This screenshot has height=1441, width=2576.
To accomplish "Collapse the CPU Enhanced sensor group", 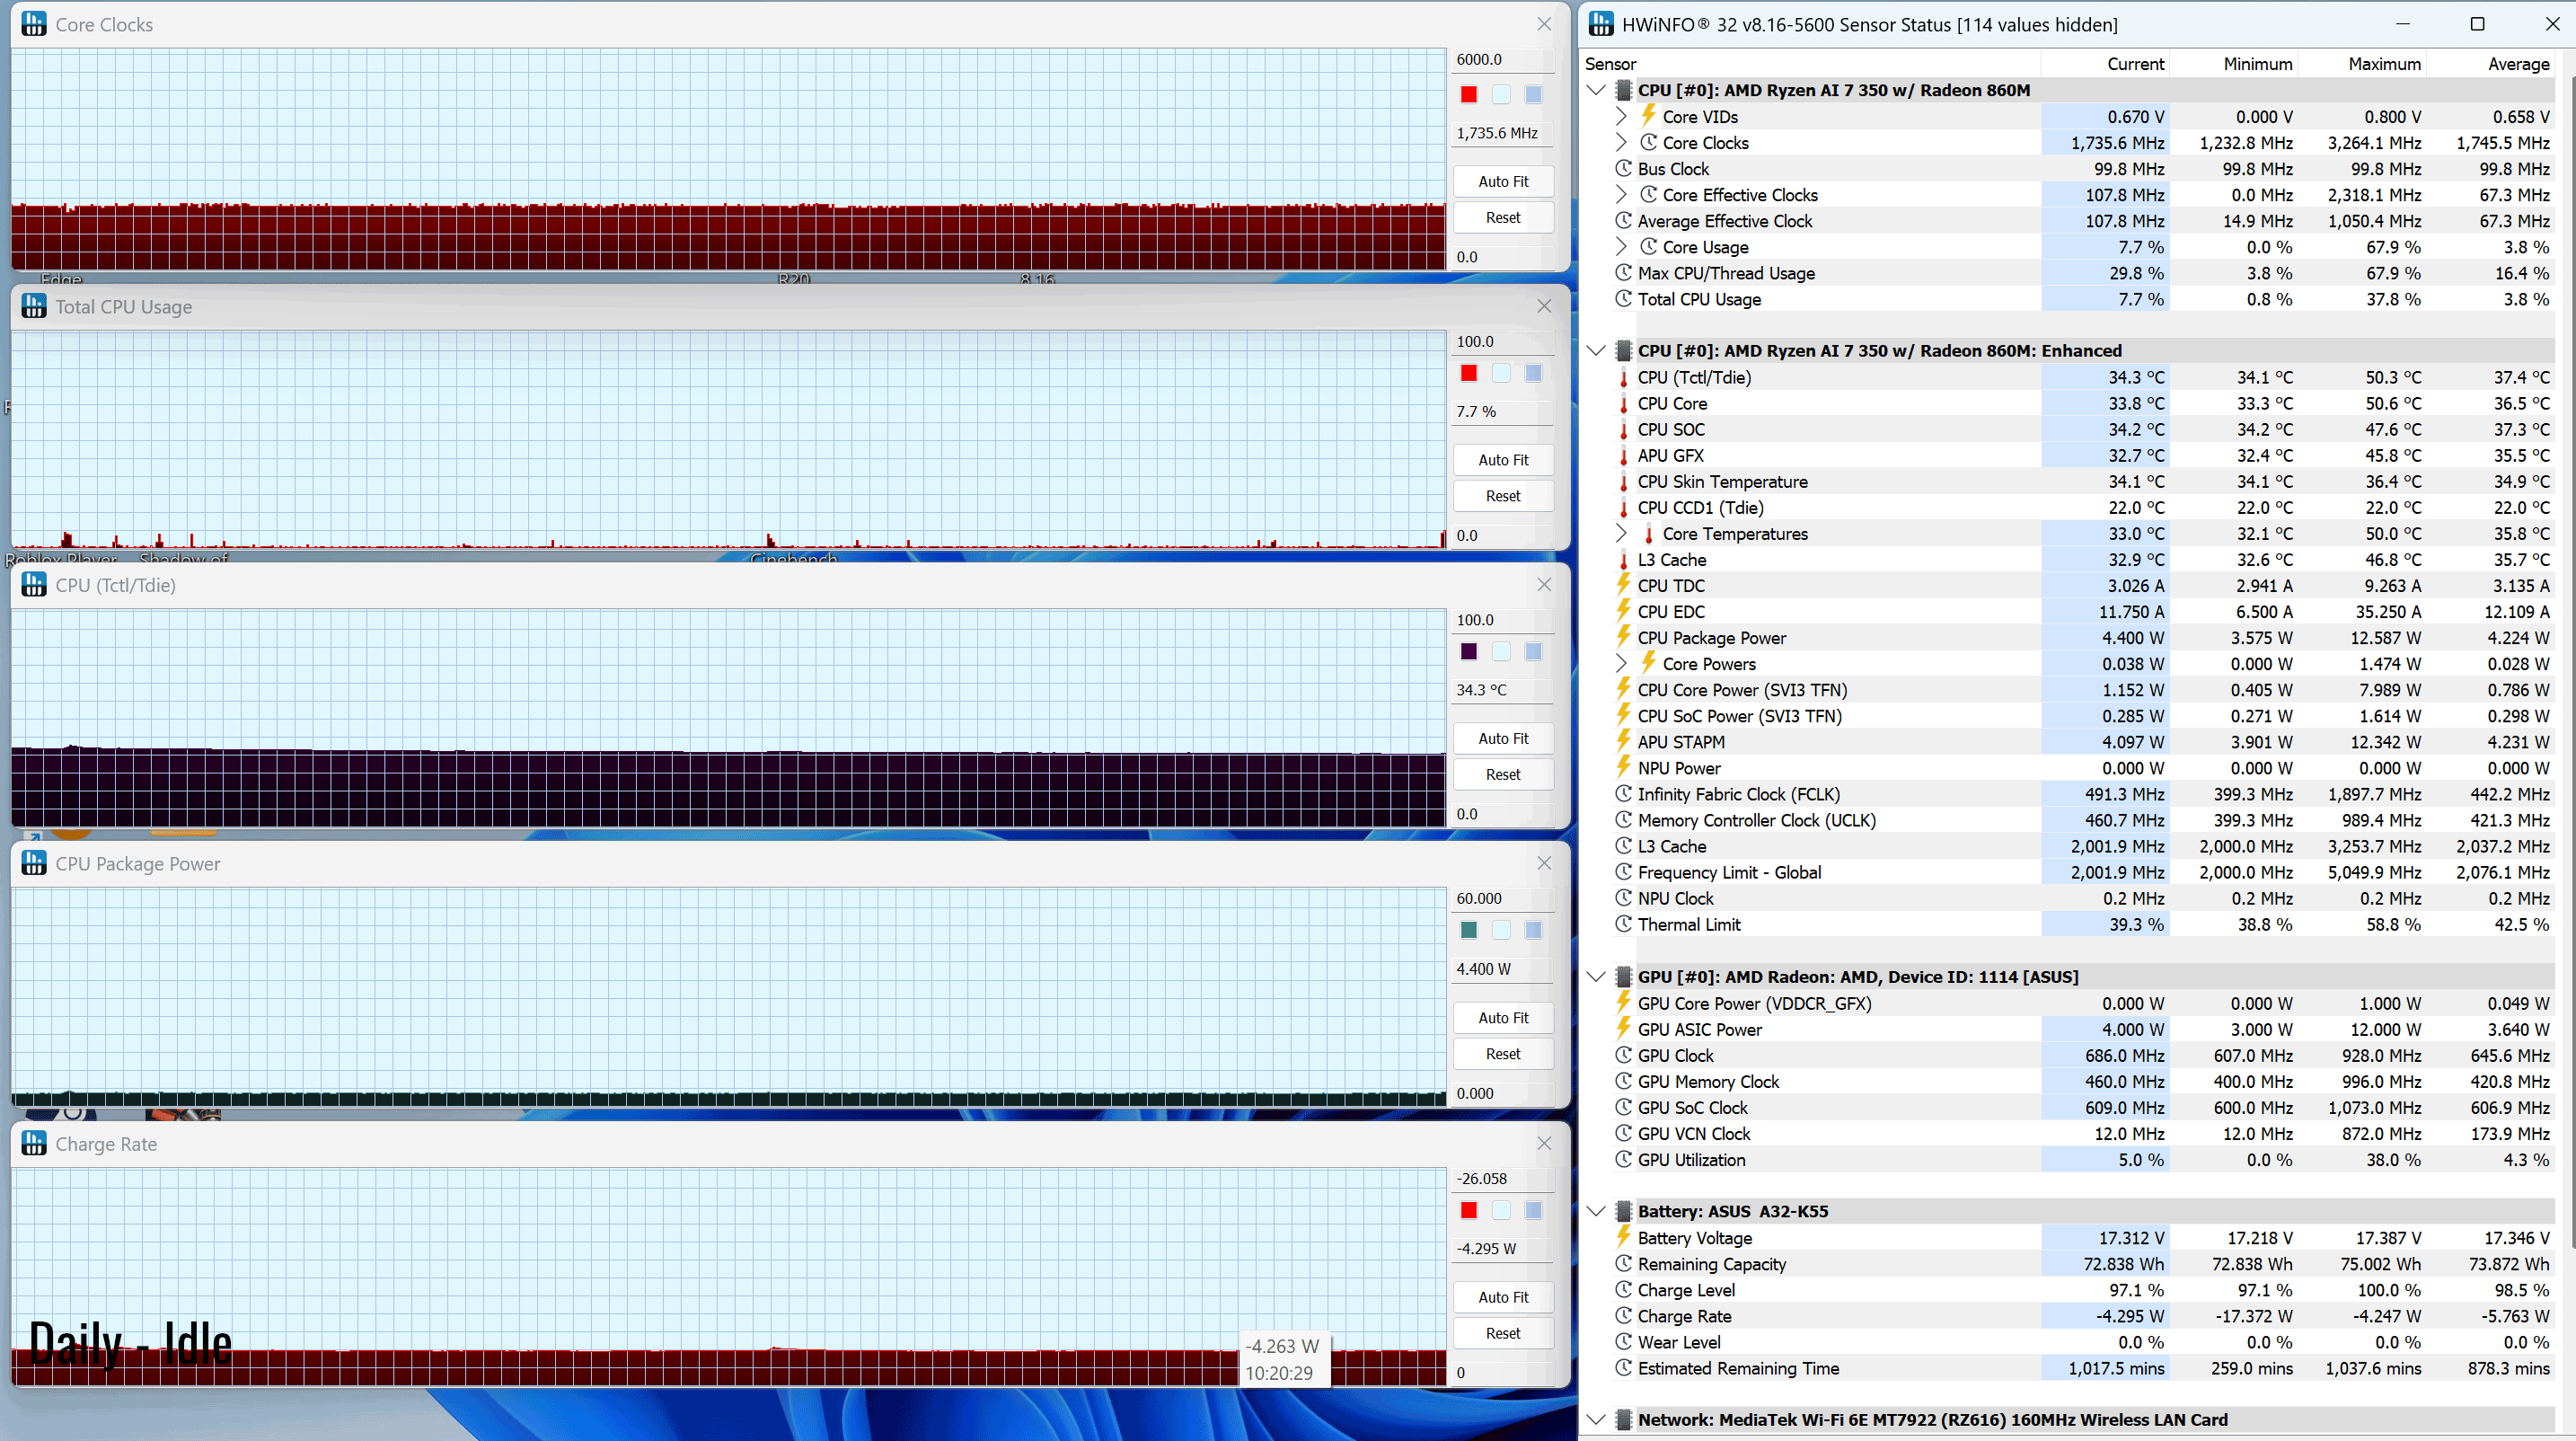I will tap(1596, 351).
